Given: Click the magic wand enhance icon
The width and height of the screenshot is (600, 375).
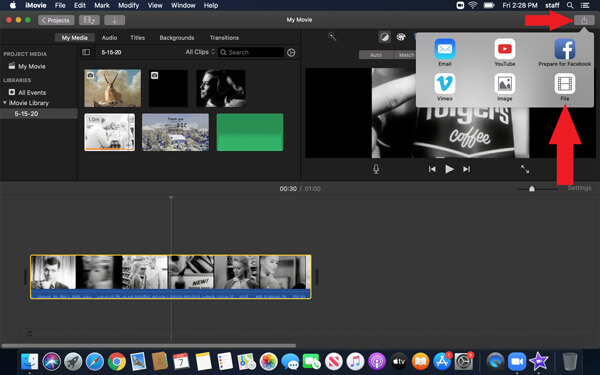Looking at the screenshot, I should click(x=332, y=37).
